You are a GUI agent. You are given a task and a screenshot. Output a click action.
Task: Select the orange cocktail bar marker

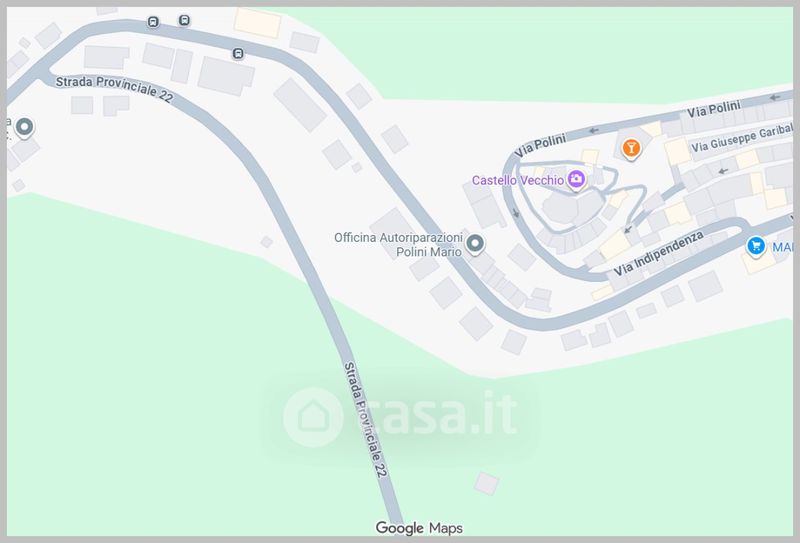point(631,149)
